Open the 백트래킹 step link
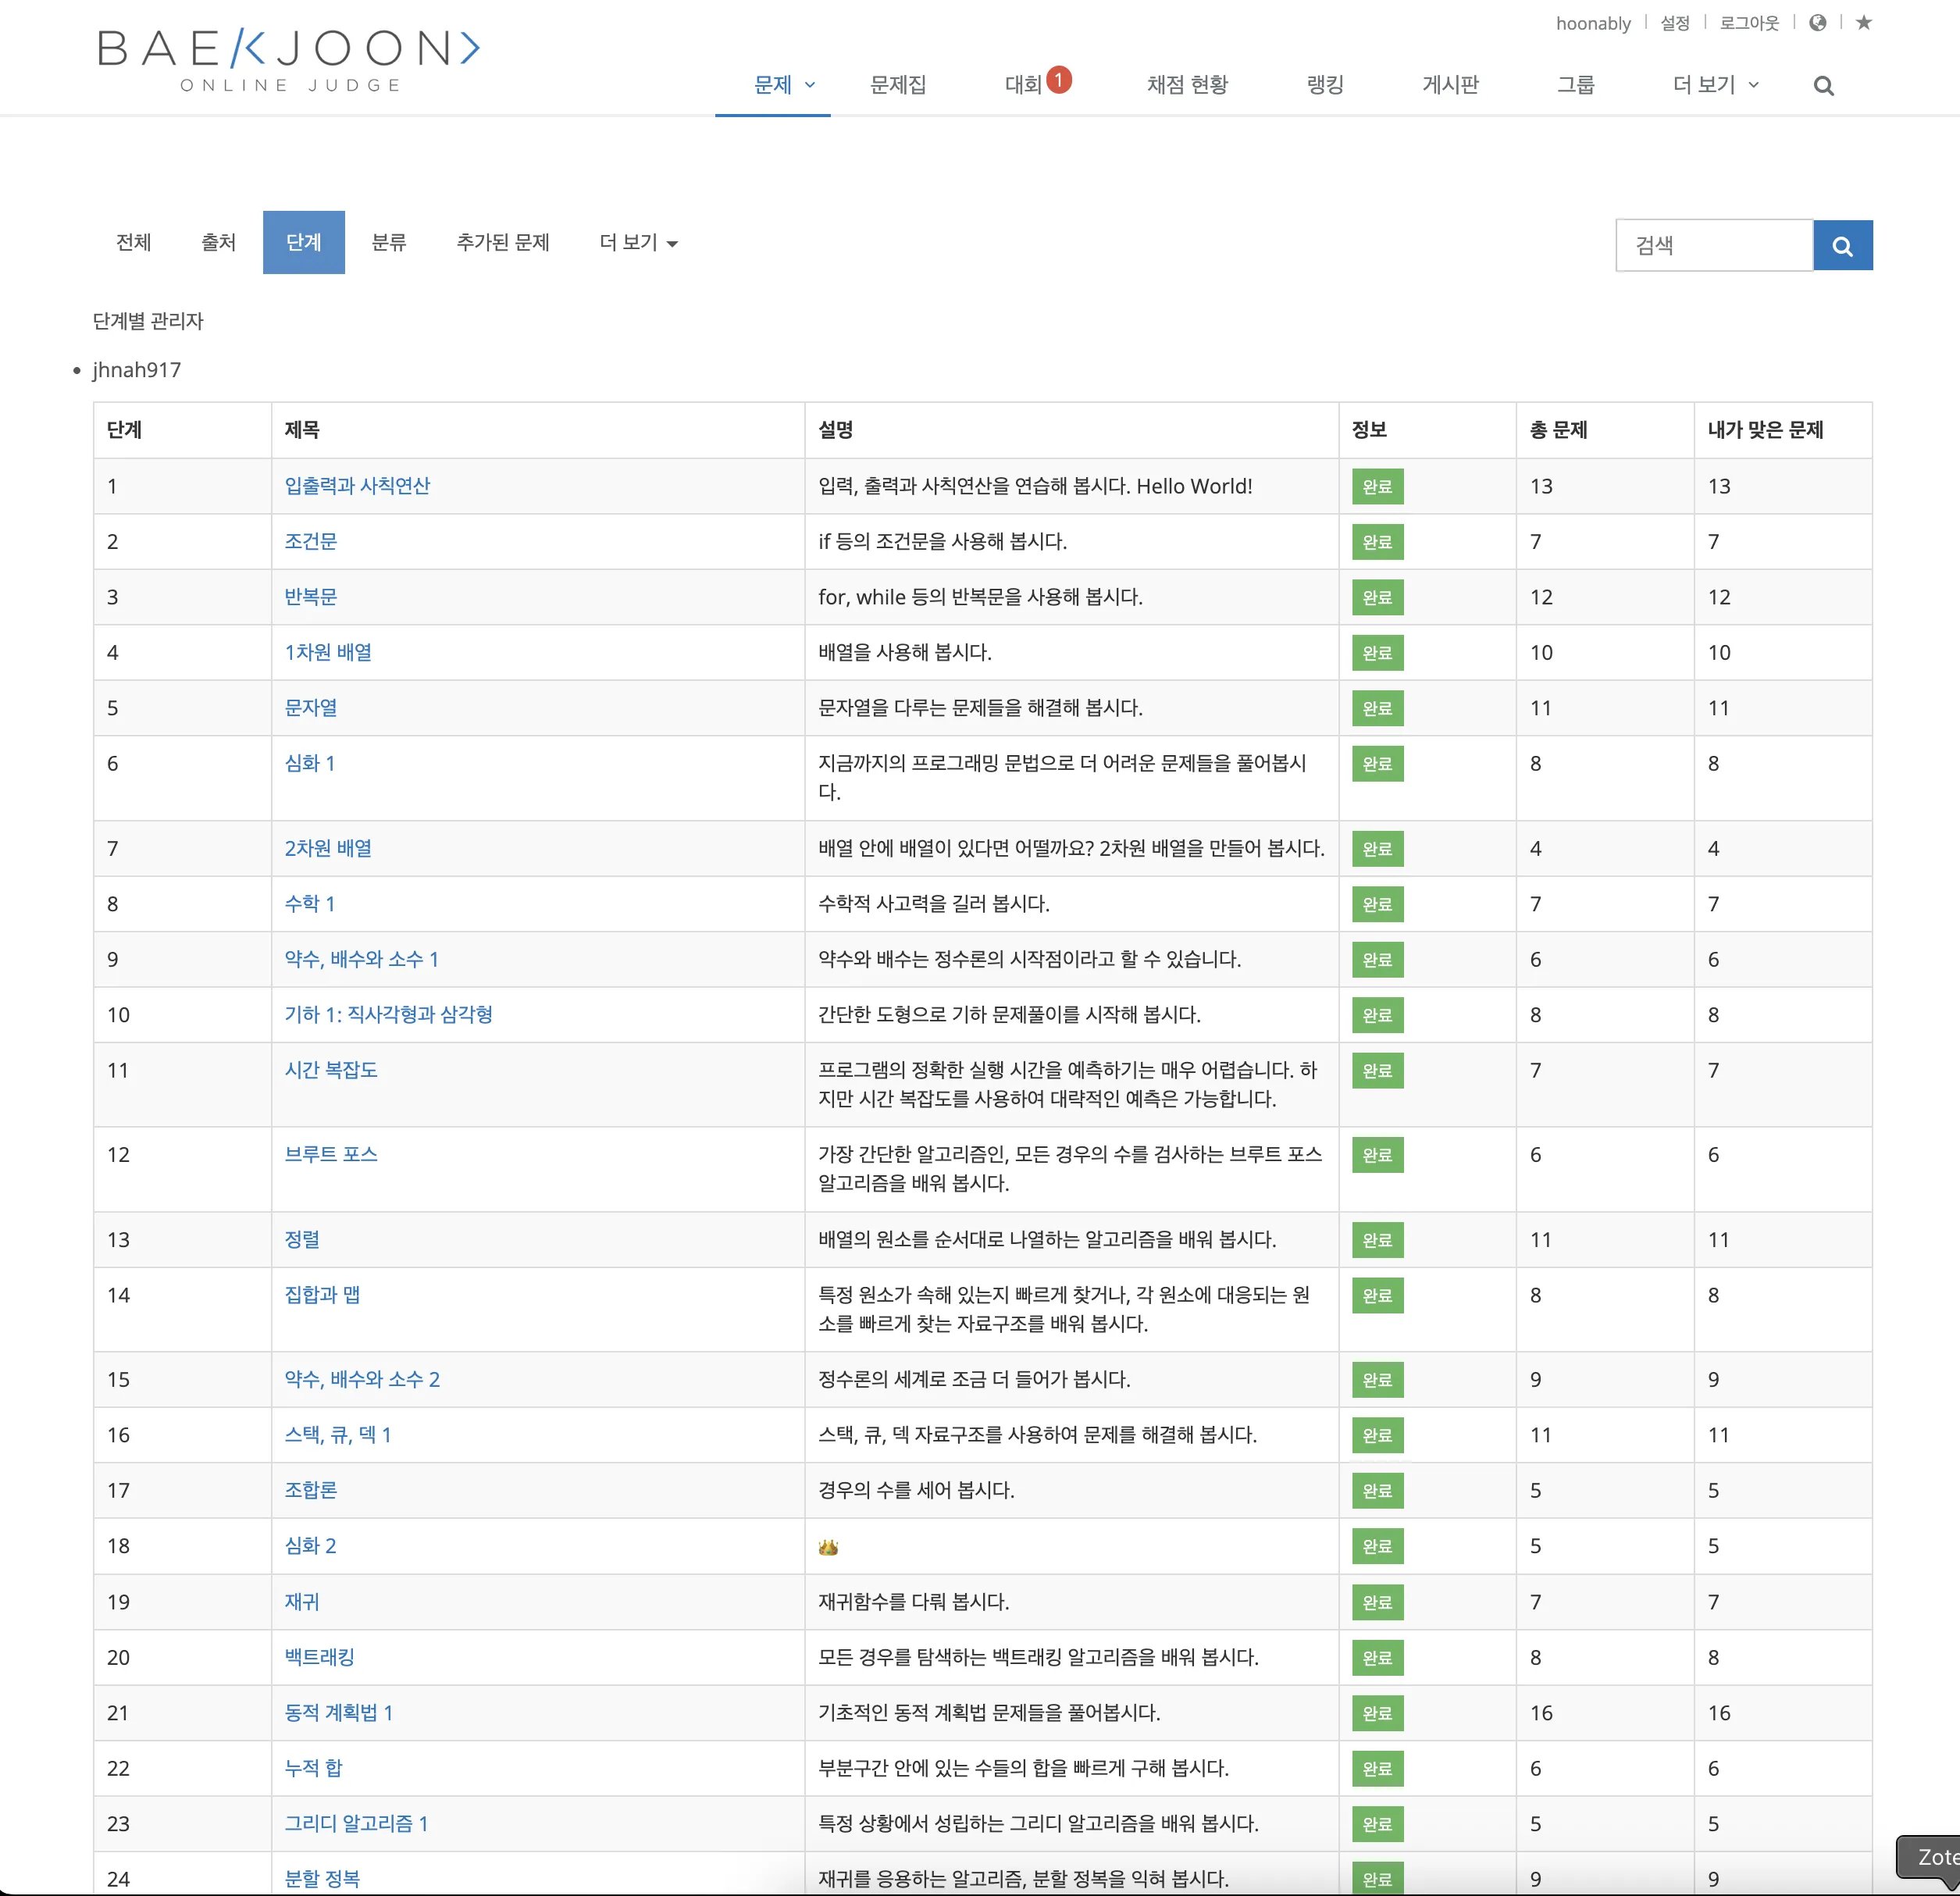The height and width of the screenshot is (1896, 1960). click(x=319, y=1657)
